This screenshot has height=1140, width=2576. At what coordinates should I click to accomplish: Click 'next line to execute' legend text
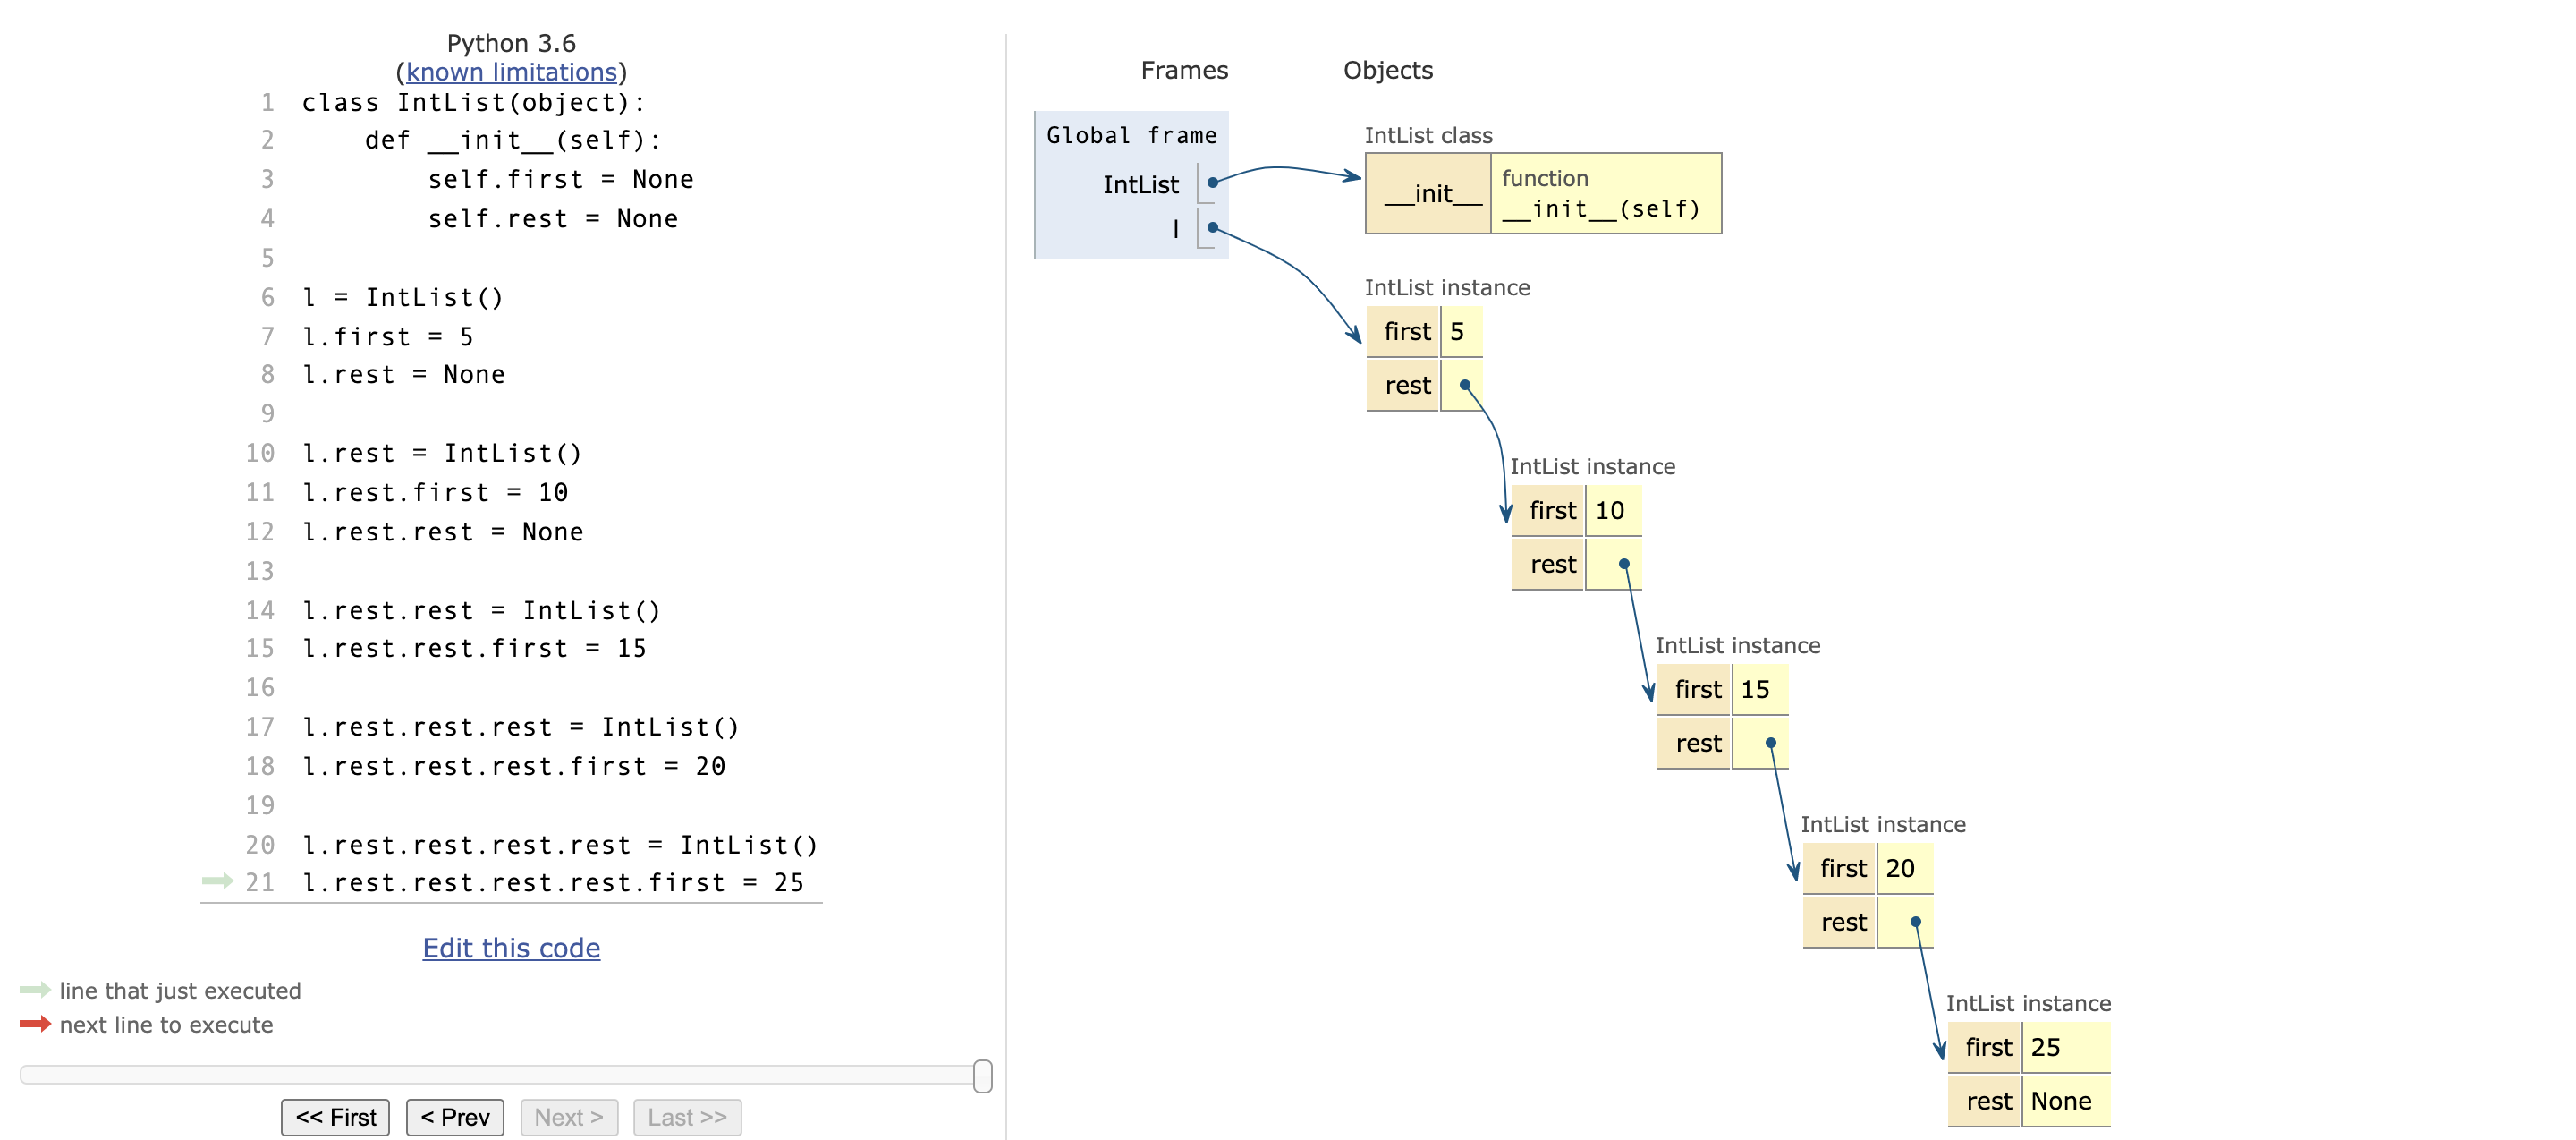pyautogui.click(x=166, y=1024)
